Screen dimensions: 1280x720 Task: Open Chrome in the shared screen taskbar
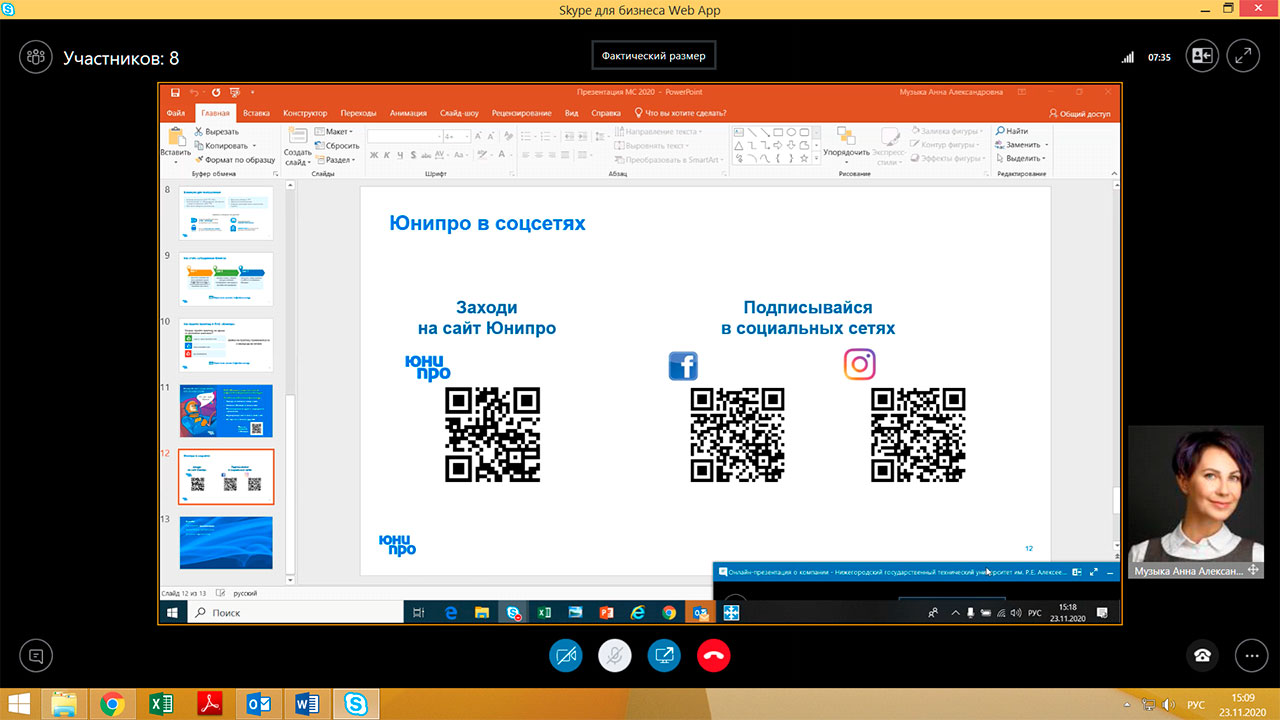point(668,613)
